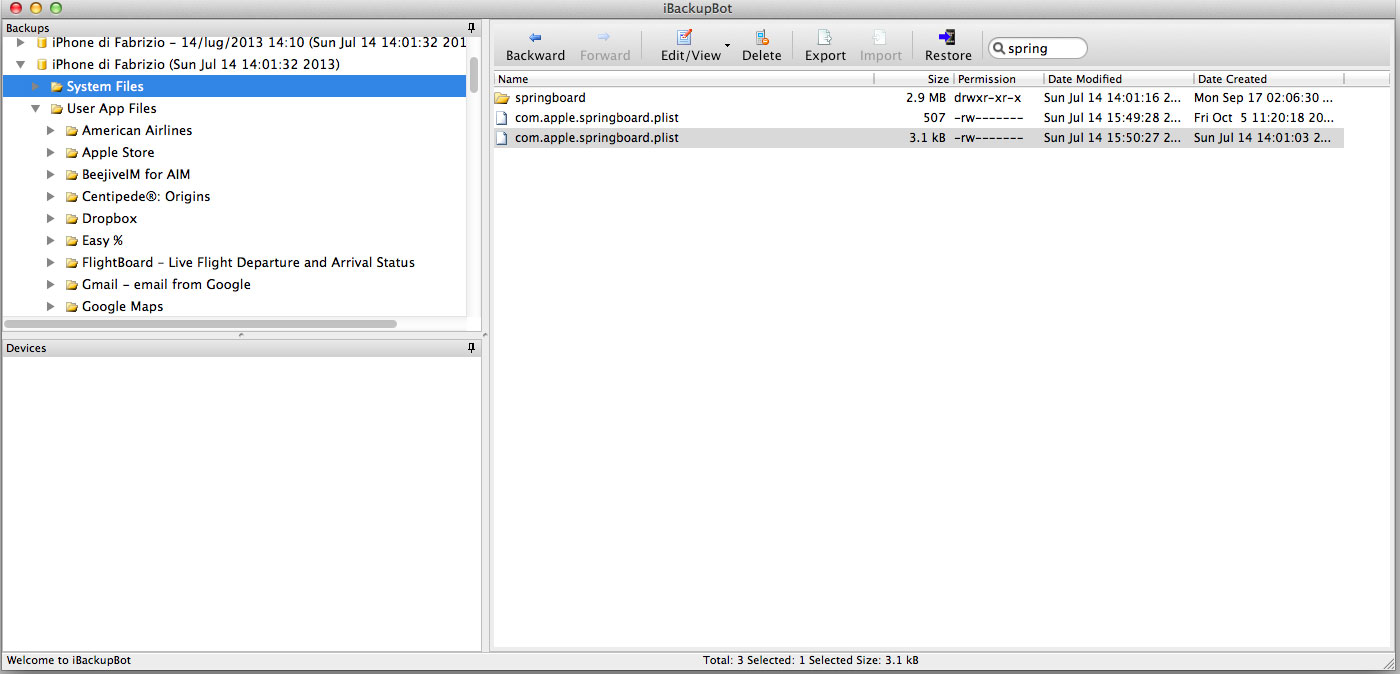Click the Export toolbar icon
The height and width of the screenshot is (674, 1400).
825,38
